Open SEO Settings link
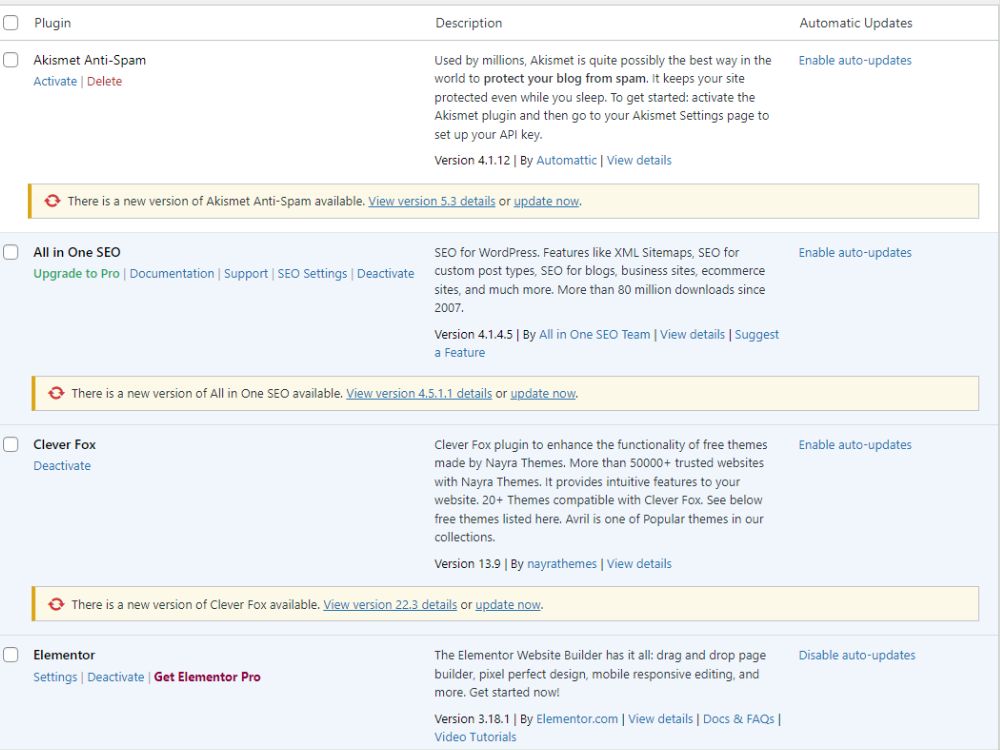Image resolution: width=1000 pixels, height=750 pixels. tap(312, 273)
